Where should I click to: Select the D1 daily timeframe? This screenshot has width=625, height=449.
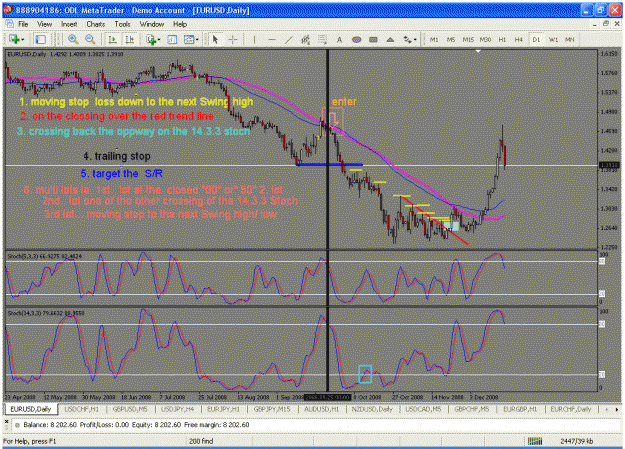click(x=536, y=39)
